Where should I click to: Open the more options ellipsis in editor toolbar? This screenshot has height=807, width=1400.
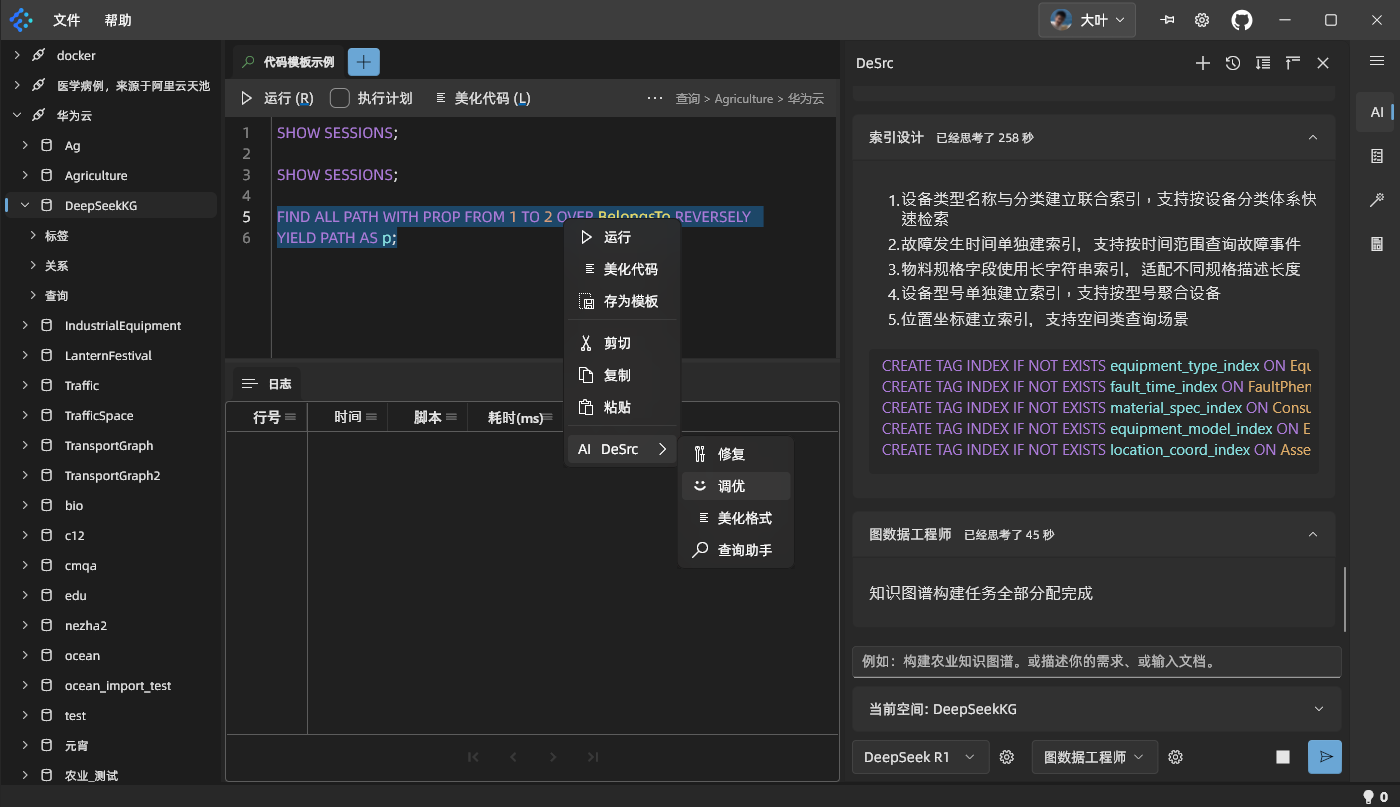pos(655,98)
